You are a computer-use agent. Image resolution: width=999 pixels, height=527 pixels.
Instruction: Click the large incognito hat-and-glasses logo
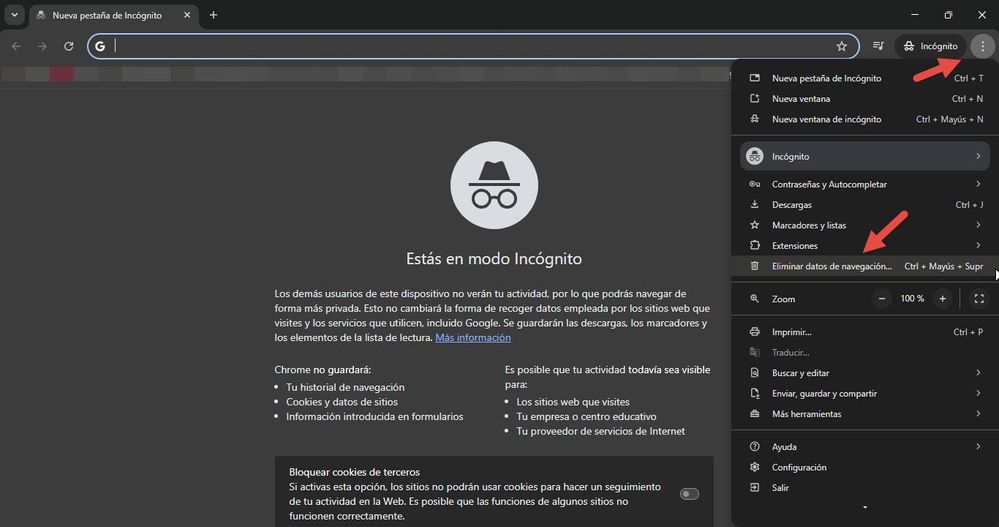point(494,185)
